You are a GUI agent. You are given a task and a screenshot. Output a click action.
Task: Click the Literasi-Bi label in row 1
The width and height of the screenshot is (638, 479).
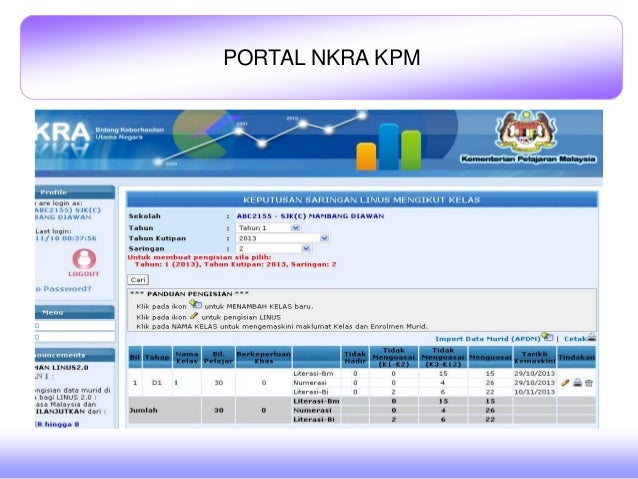click(x=310, y=392)
